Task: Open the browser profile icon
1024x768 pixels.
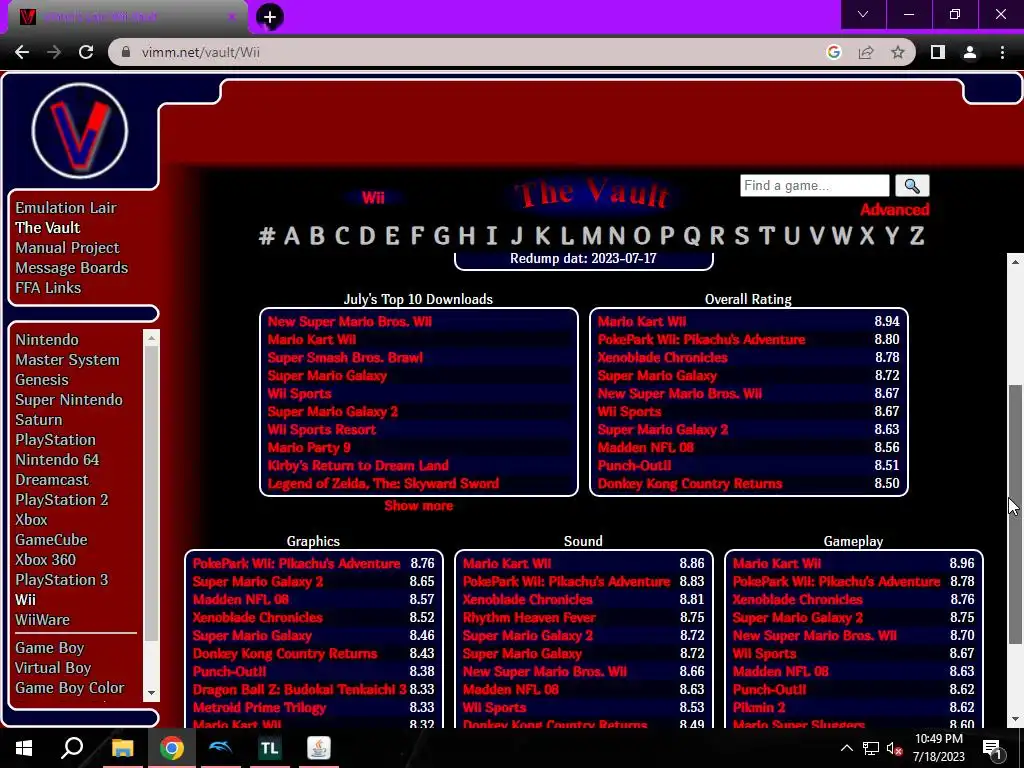Action: point(970,52)
